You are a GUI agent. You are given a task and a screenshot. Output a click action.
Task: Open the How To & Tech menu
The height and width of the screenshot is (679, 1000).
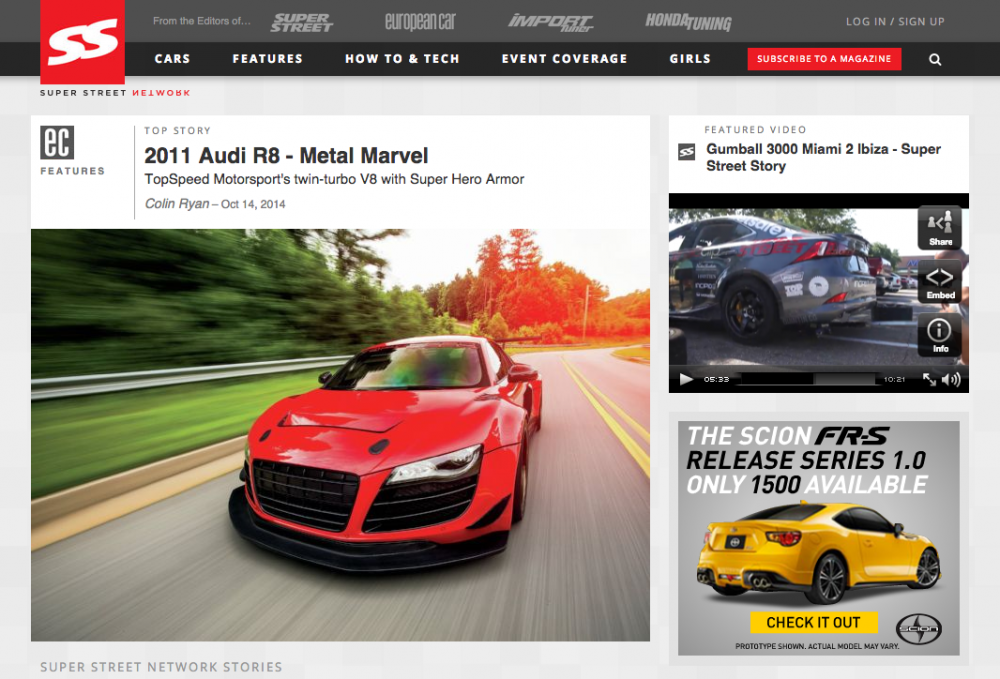pos(402,59)
